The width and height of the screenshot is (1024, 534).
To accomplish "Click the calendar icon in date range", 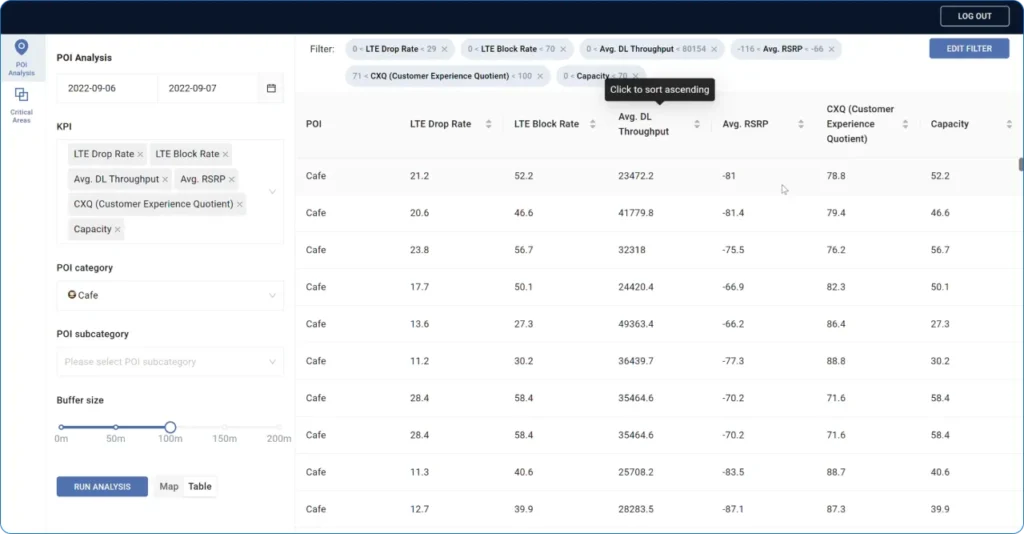I will [271, 88].
